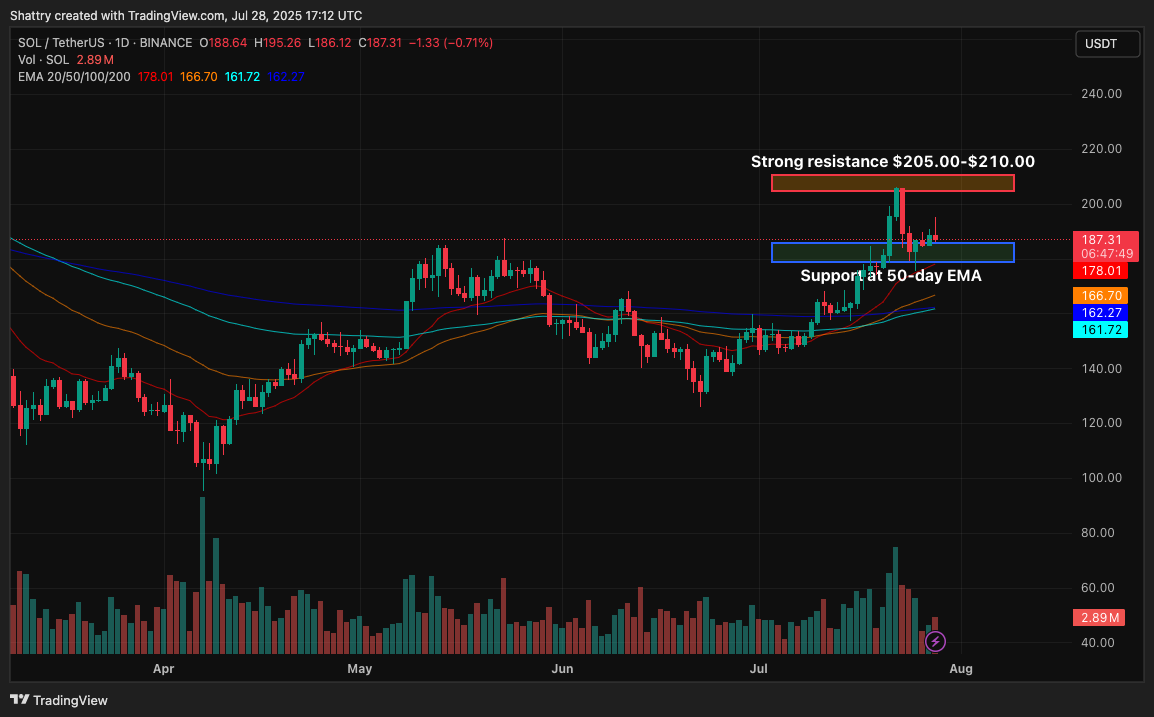Click the red 178.01 EMA price label
Viewport: 1154px width, 717px height.
point(1100,270)
